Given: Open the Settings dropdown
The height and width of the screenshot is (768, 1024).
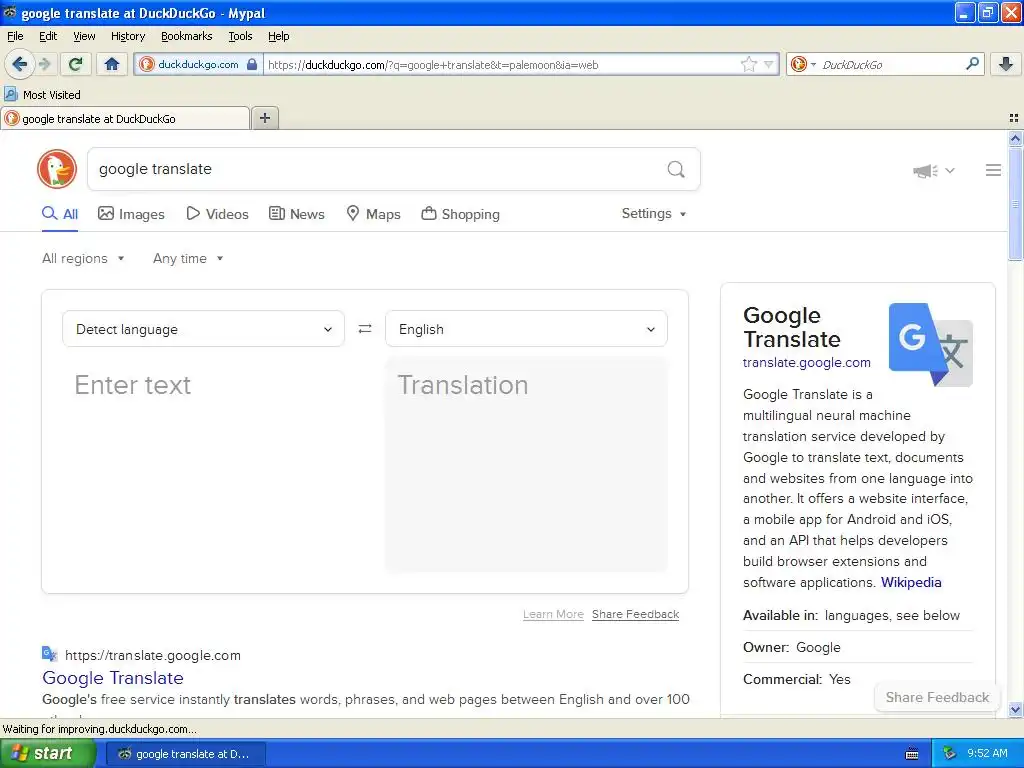Looking at the screenshot, I should point(654,214).
